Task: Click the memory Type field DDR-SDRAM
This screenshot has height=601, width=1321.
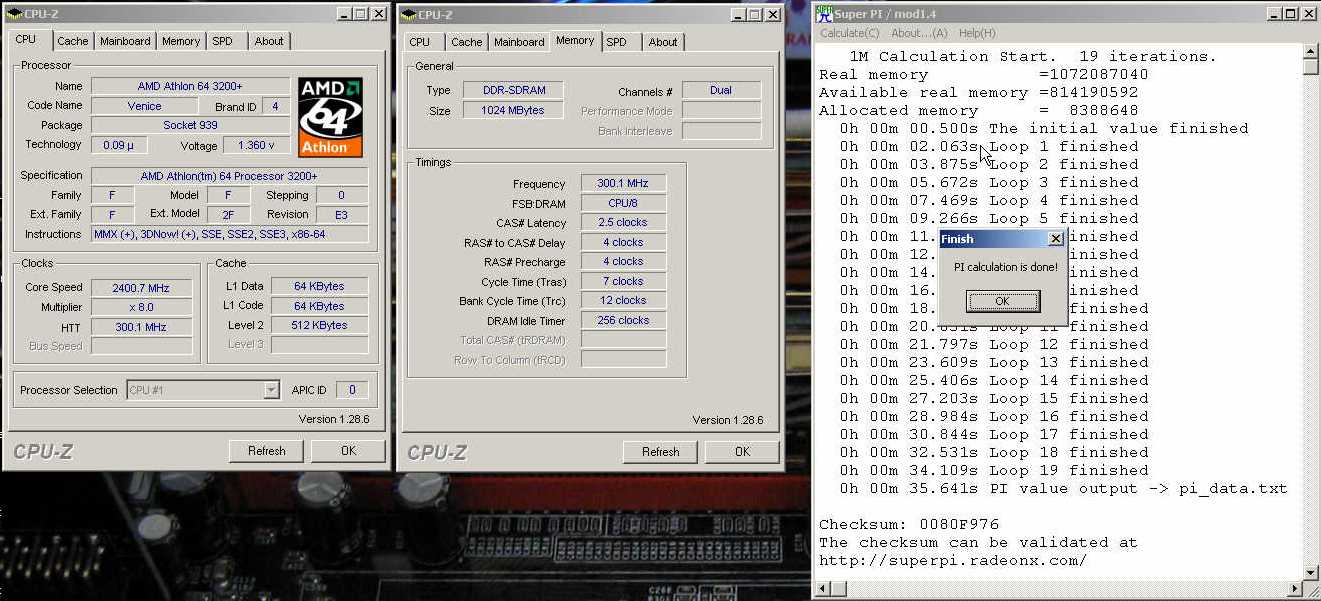Action: click(513, 90)
